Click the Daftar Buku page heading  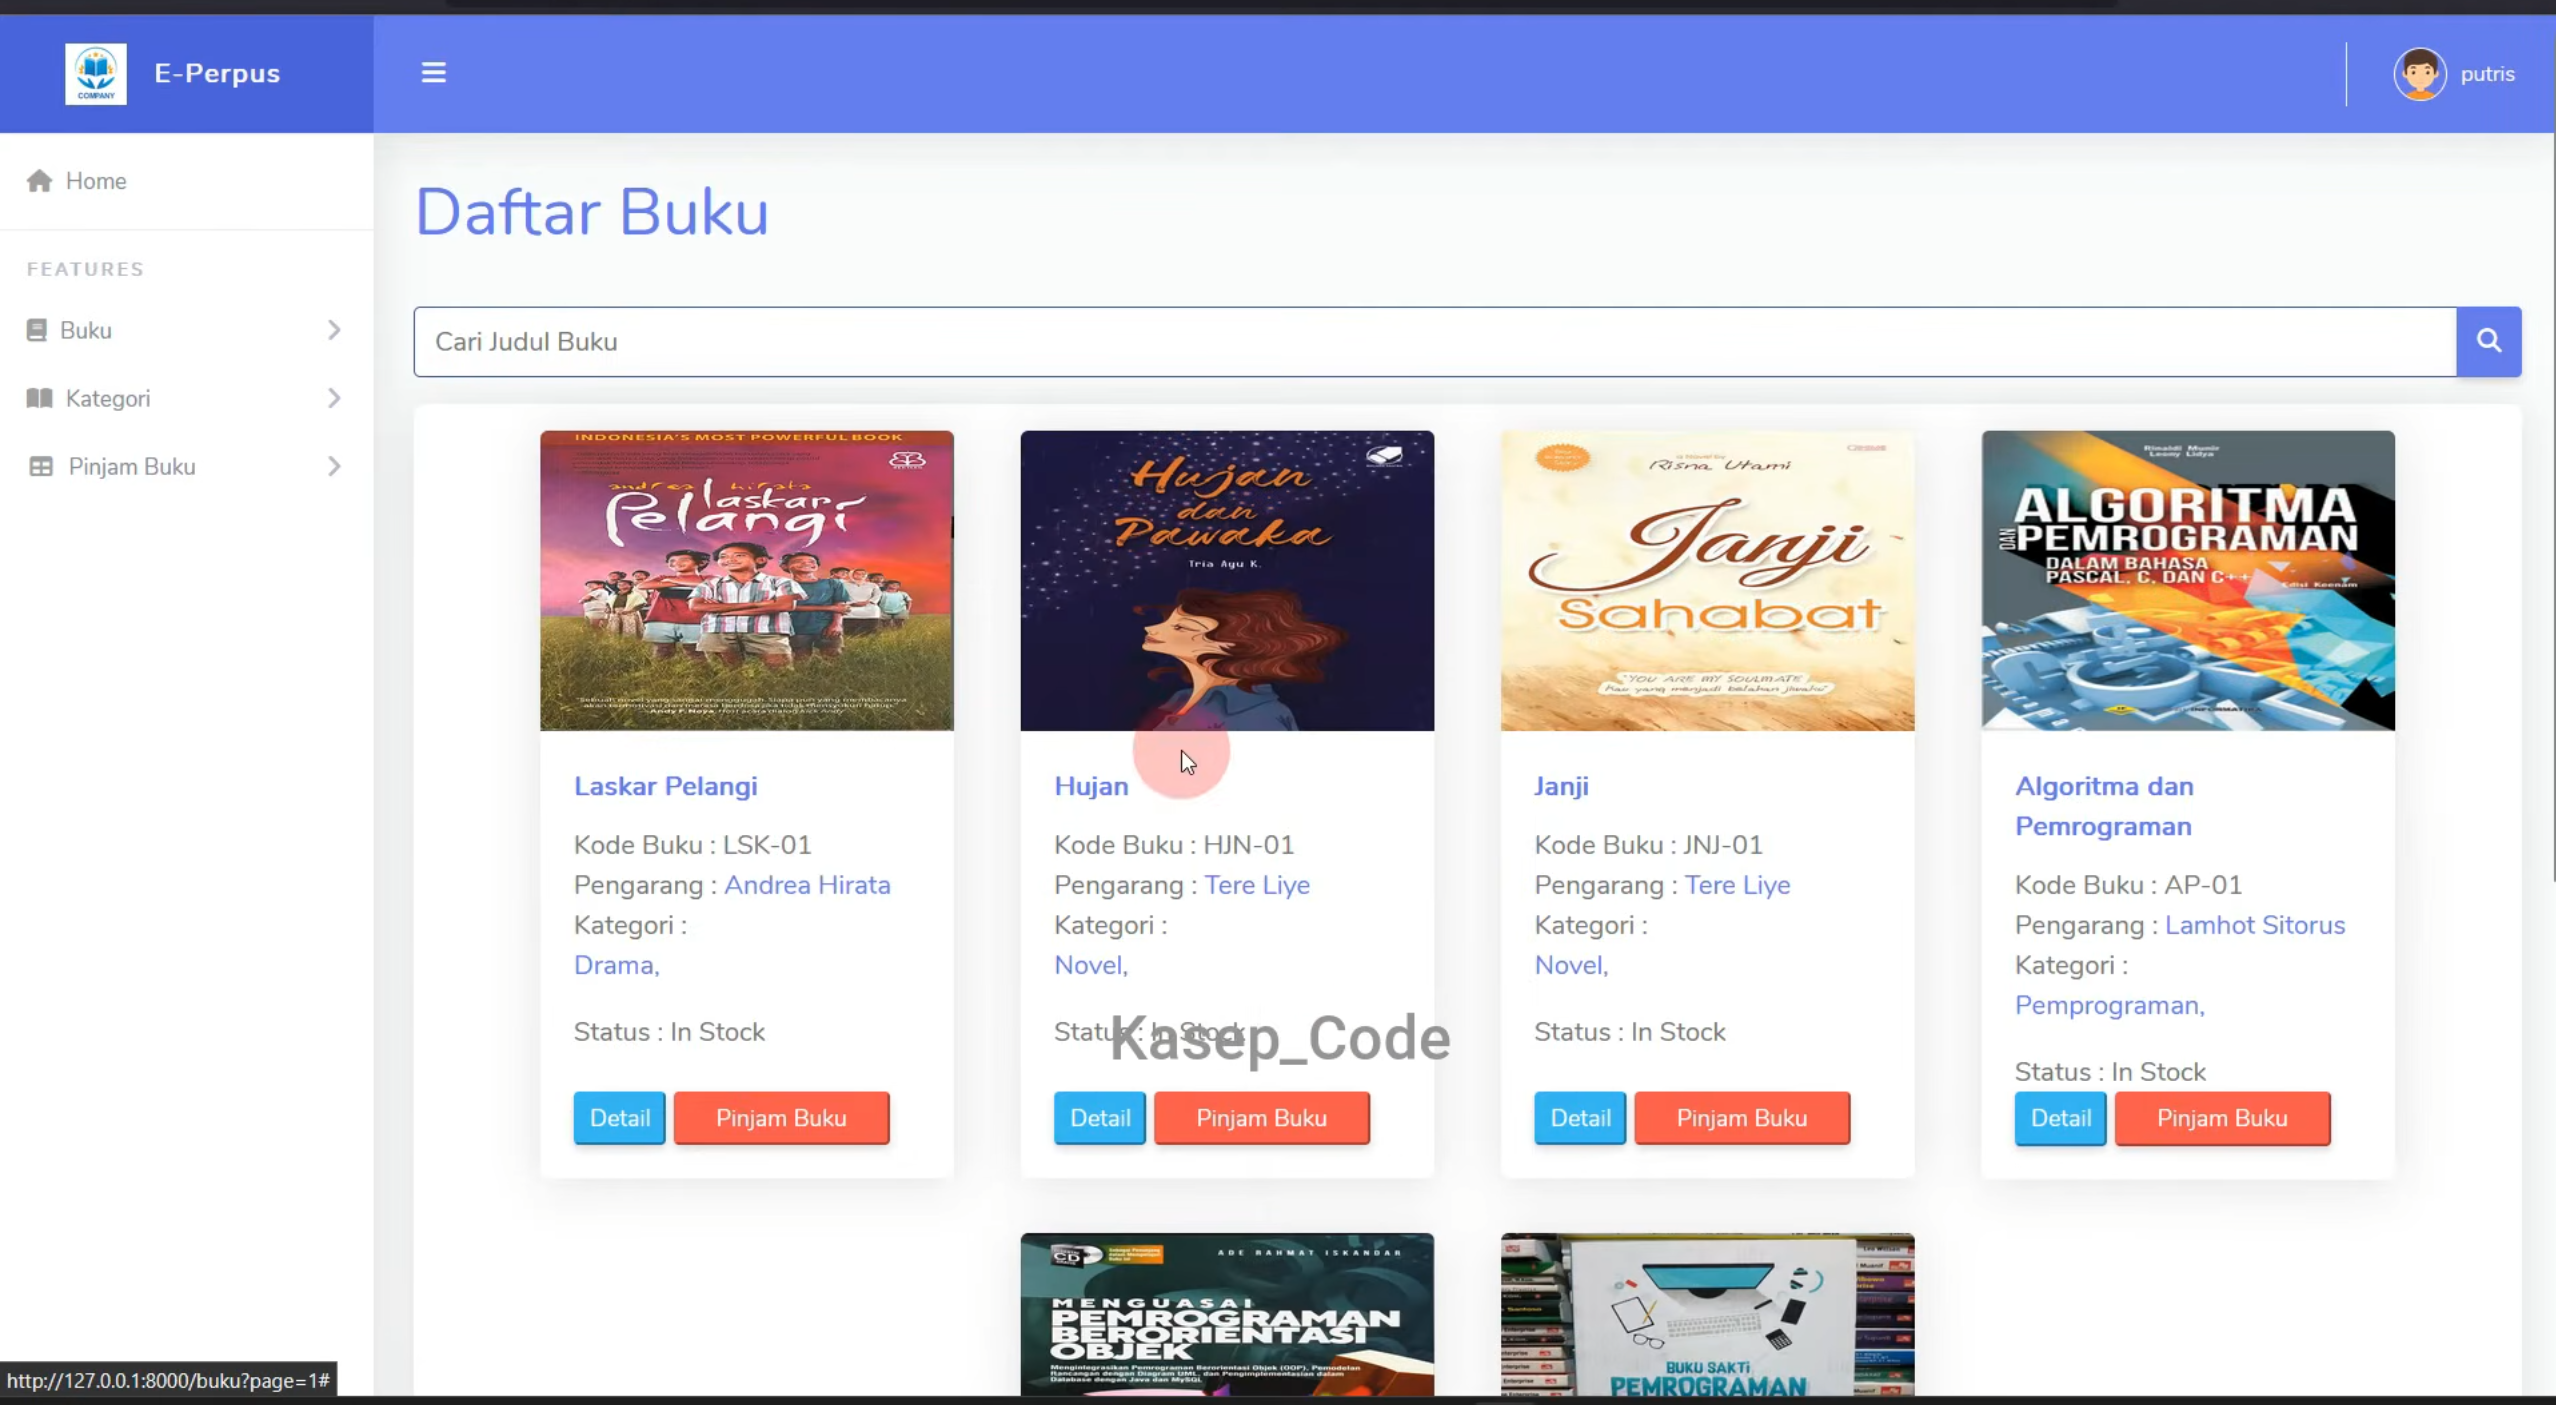(592, 212)
